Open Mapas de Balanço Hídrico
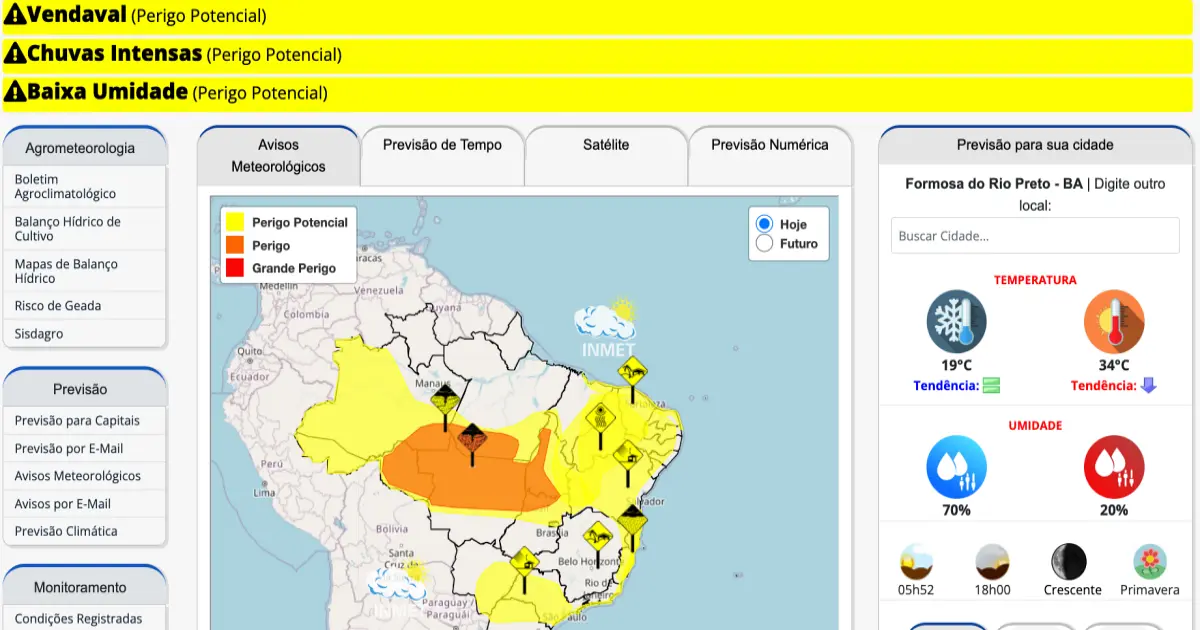1200x630 pixels. tap(85, 271)
